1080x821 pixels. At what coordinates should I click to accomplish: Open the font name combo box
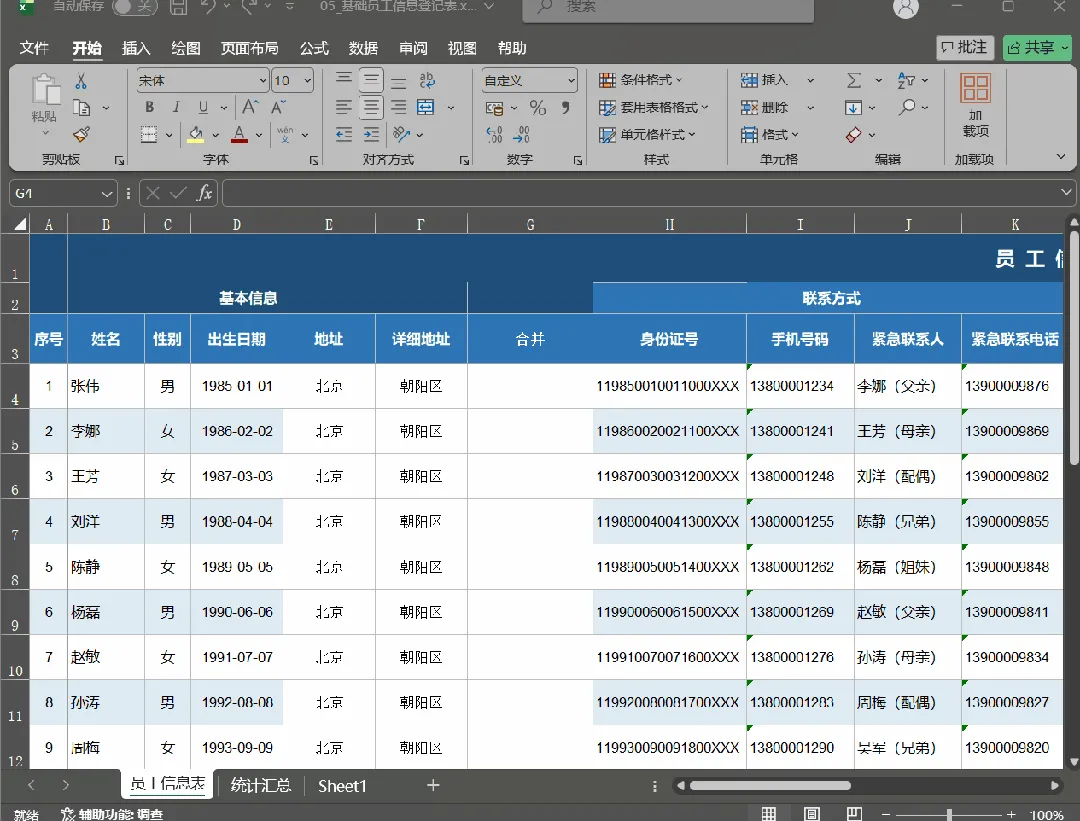[202, 81]
